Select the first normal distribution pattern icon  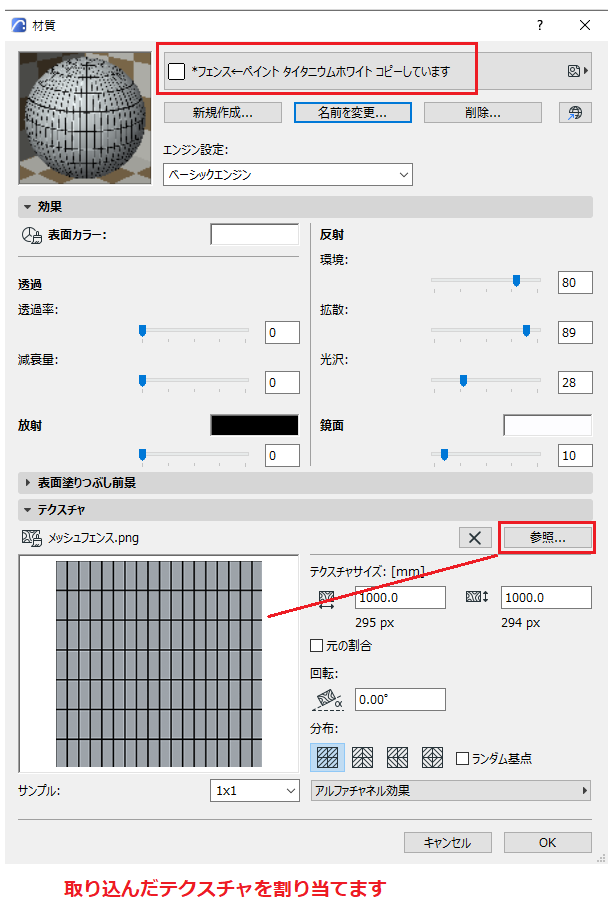click(x=327, y=757)
